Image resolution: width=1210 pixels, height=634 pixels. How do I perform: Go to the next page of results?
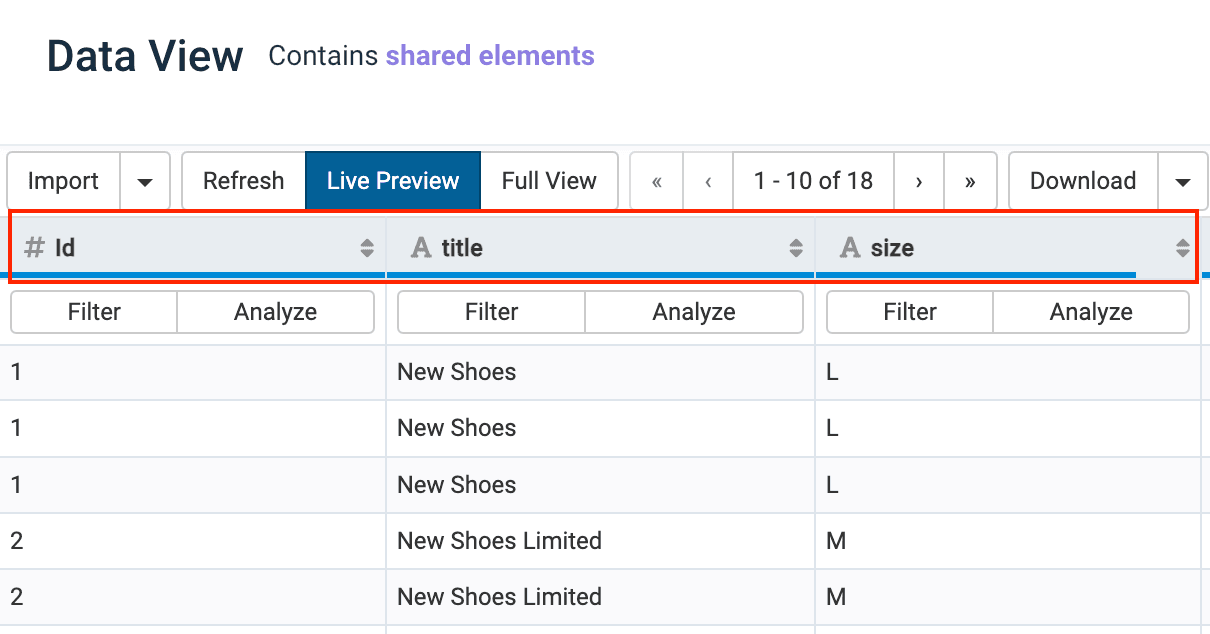tap(919, 181)
